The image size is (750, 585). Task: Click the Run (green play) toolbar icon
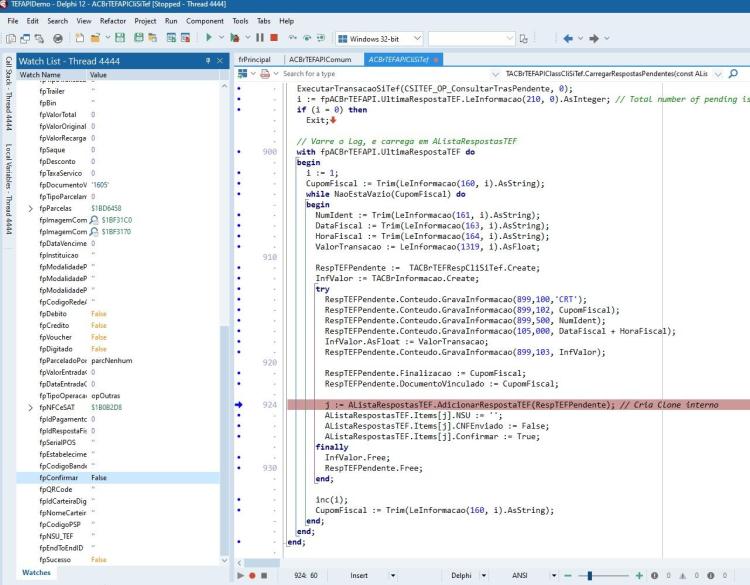[x=209, y=38]
